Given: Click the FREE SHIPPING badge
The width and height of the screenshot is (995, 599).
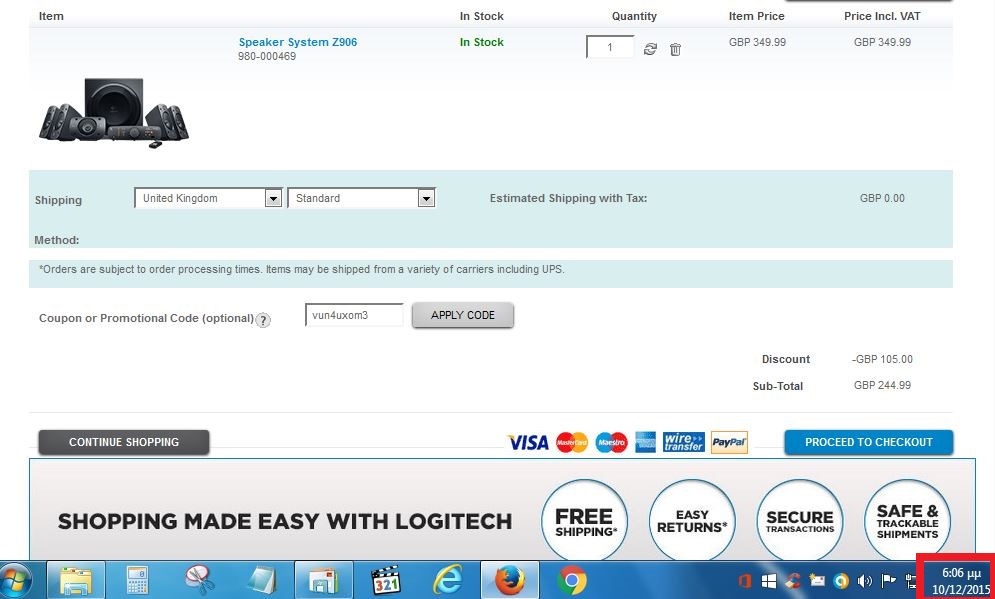Looking at the screenshot, I should coord(584,522).
